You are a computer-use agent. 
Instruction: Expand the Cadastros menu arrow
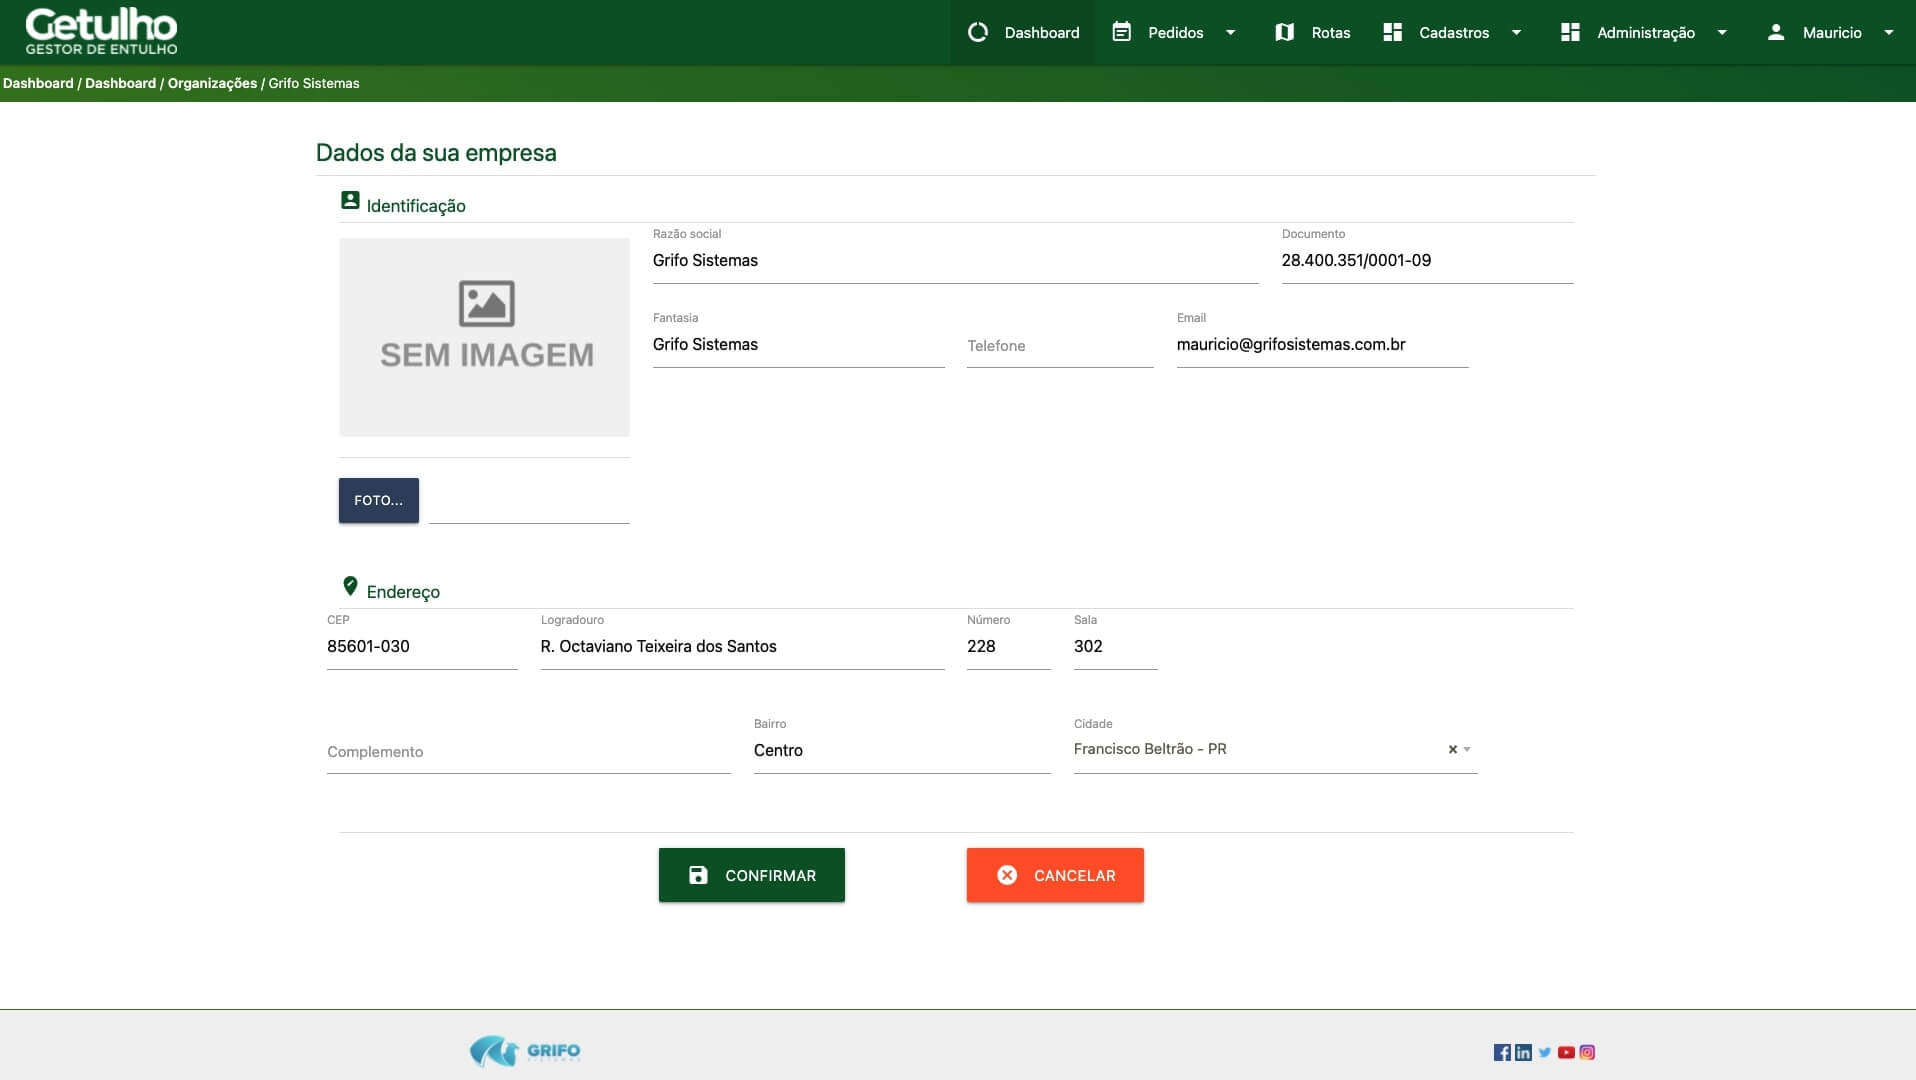pos(1517,32)
